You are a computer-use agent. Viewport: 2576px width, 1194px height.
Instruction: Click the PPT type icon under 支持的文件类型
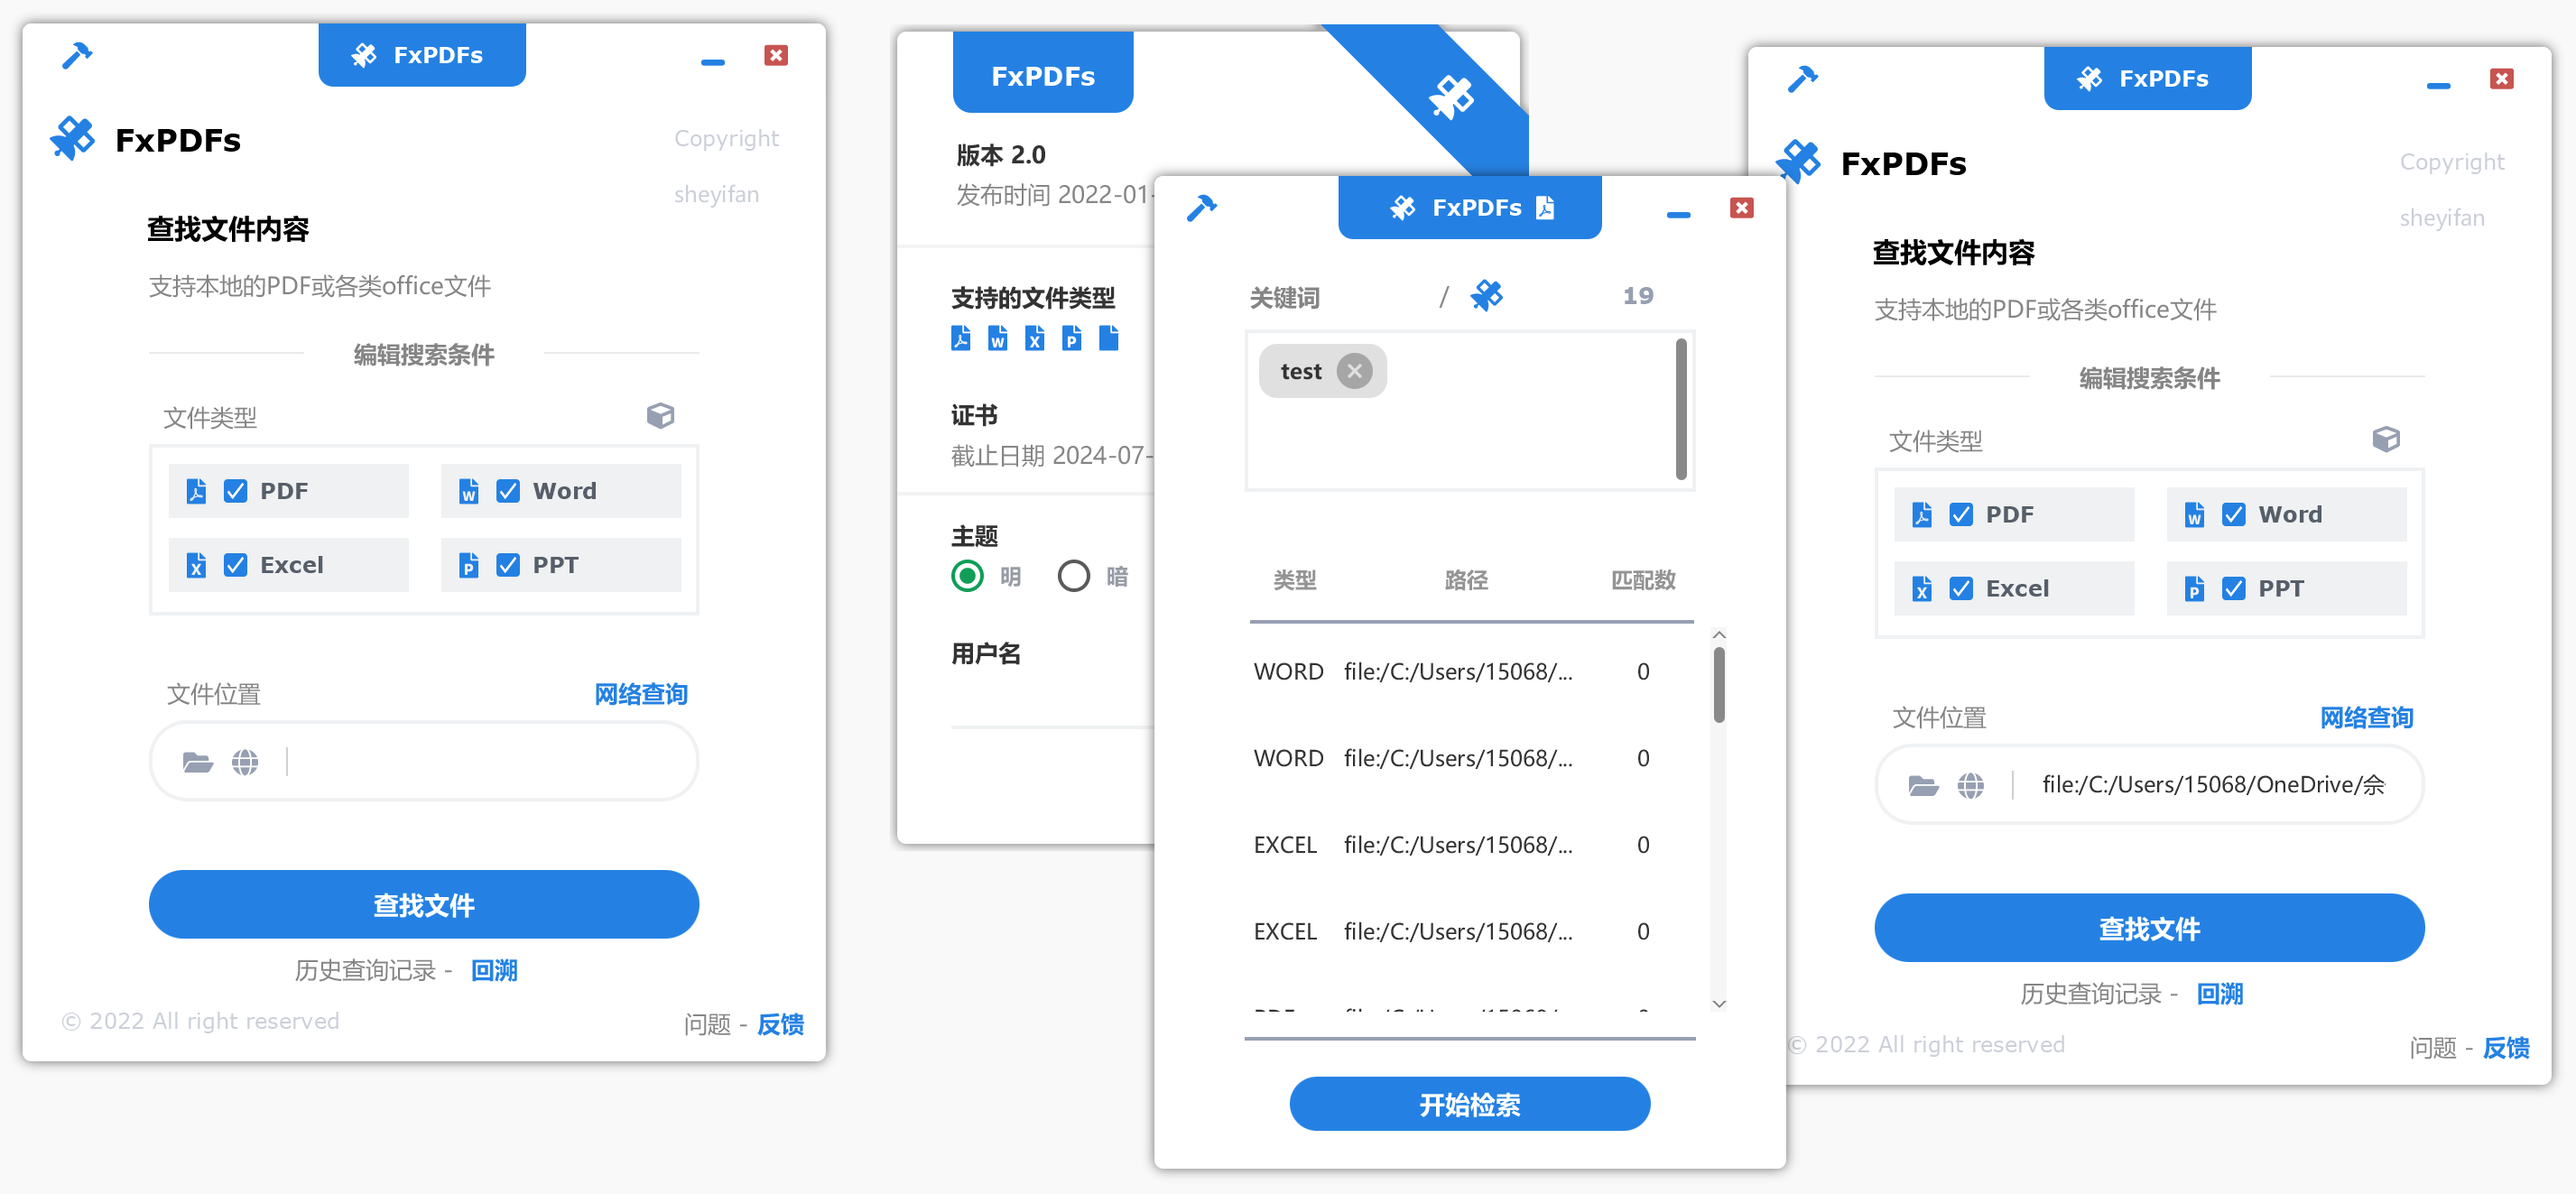[x=1072, y=338]
